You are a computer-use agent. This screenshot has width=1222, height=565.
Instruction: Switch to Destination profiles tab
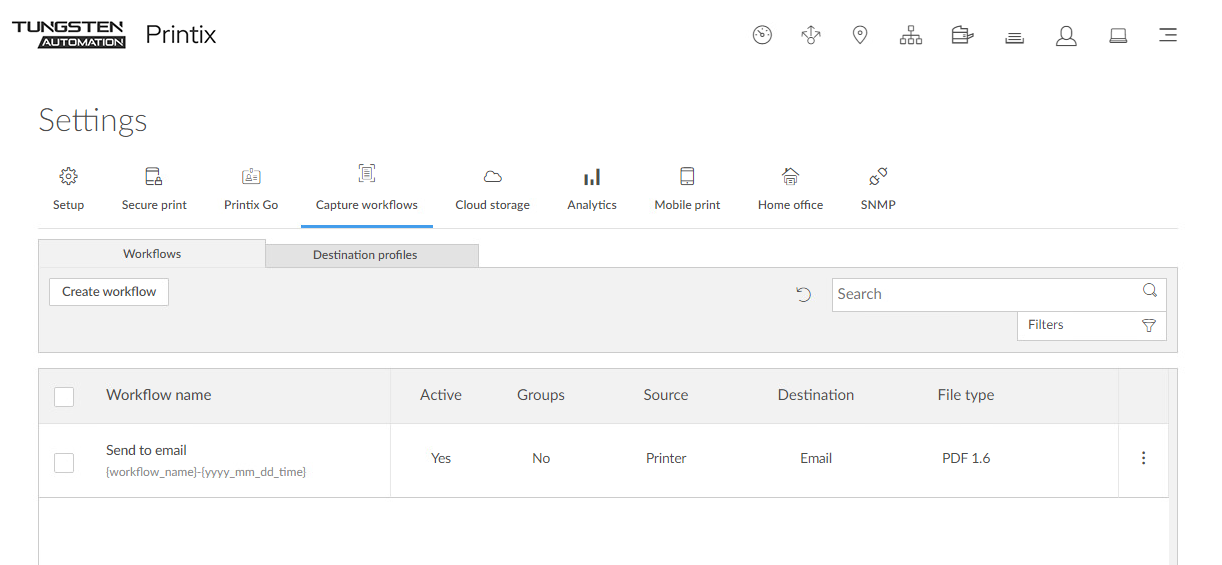[365, 255]
